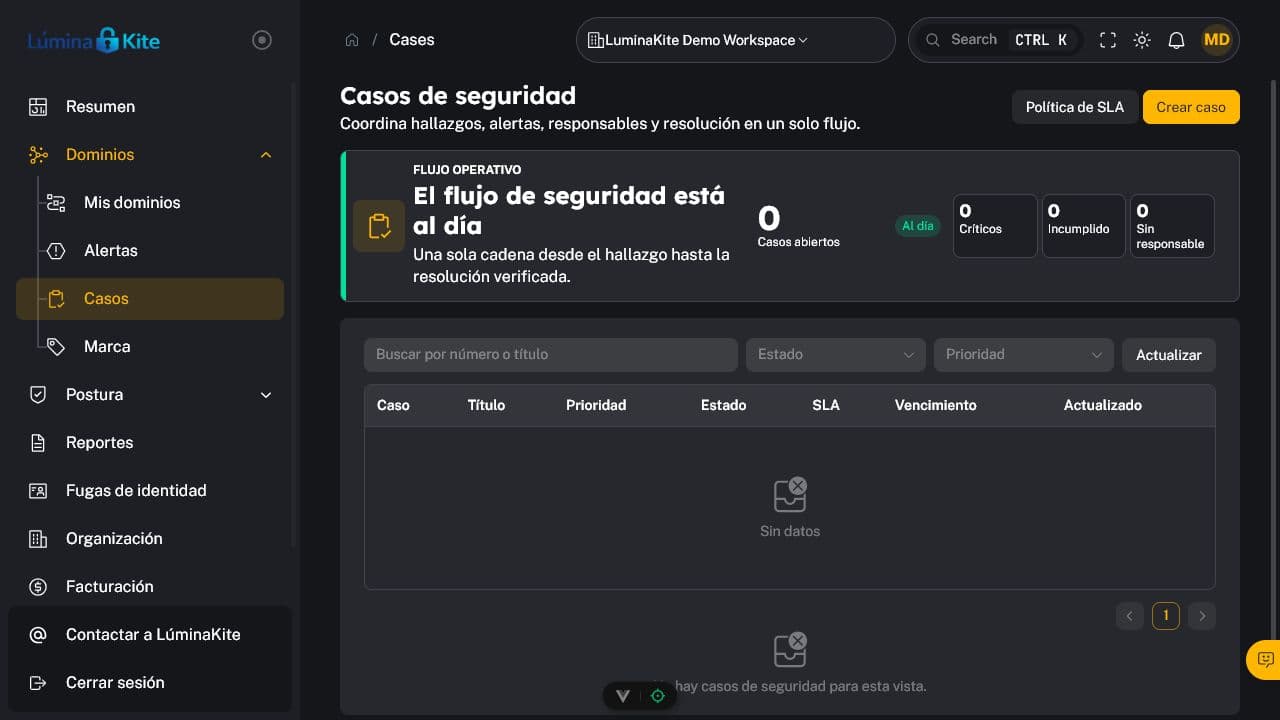Image resolution: width=1280 pixels, height=720 pixels.
Task: Click the flujo operativo clipboard icon
Action: [379, 226]
